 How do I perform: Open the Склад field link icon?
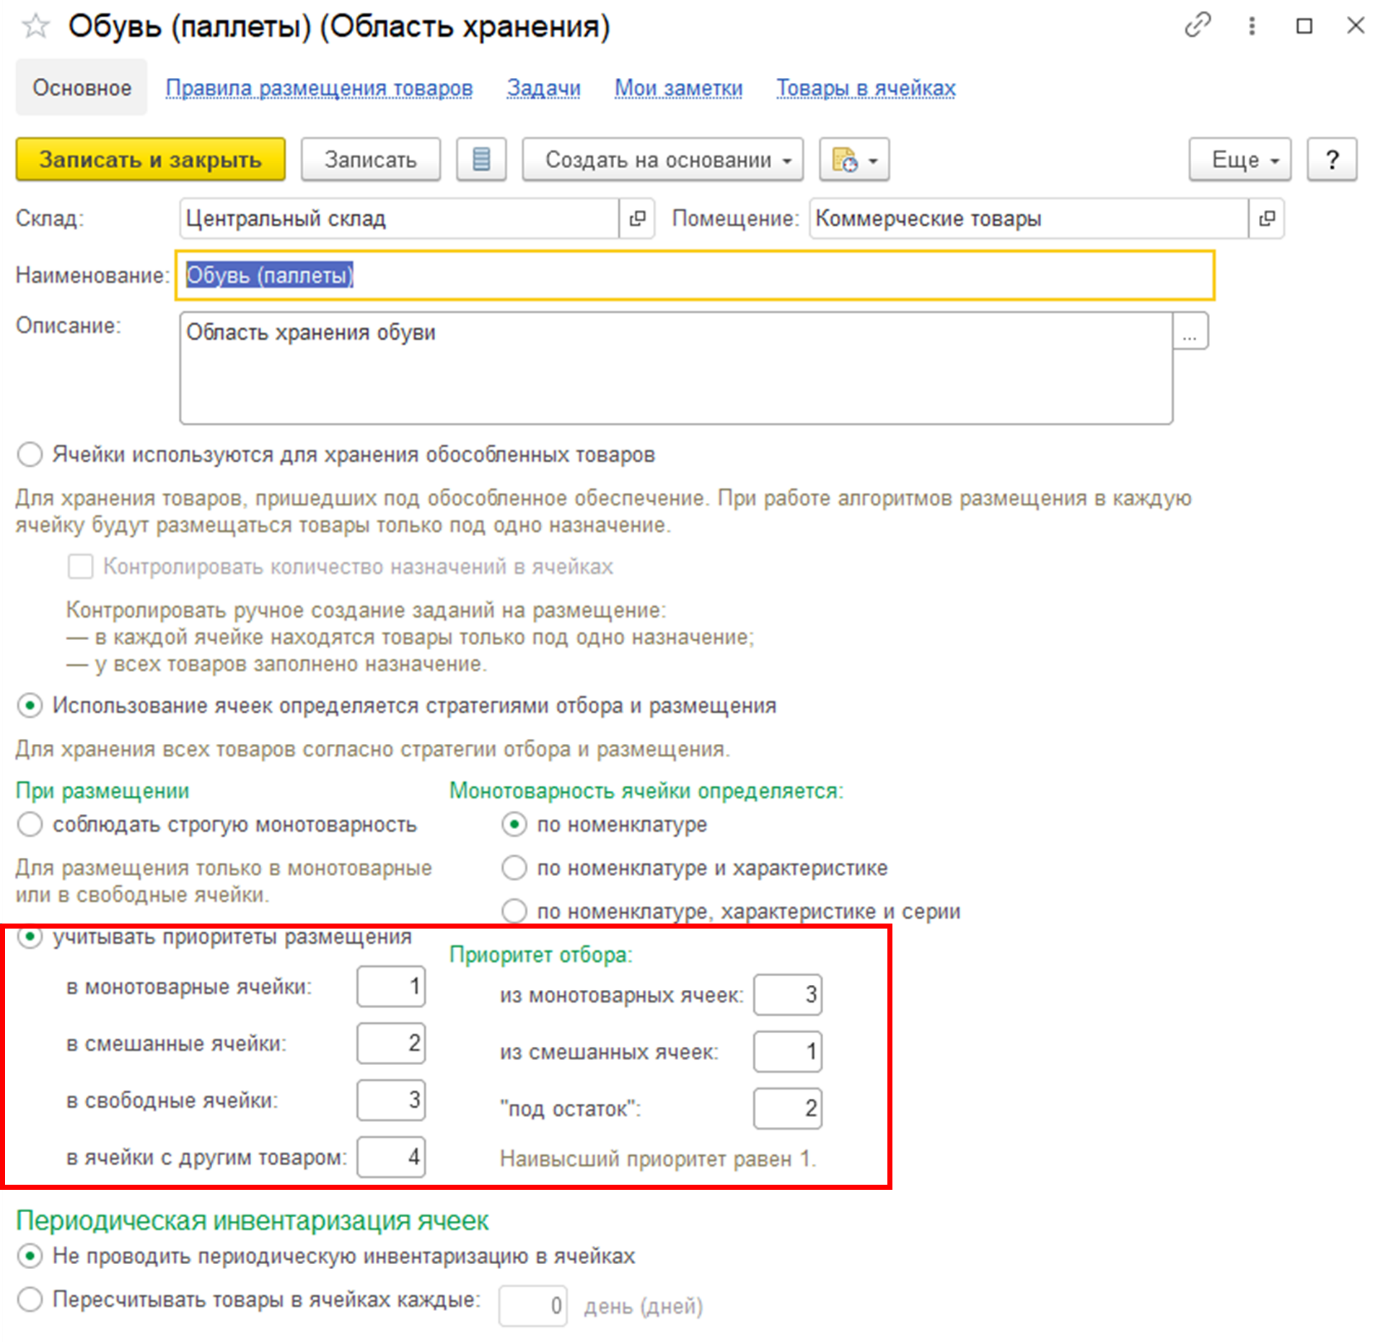(637, 219)
